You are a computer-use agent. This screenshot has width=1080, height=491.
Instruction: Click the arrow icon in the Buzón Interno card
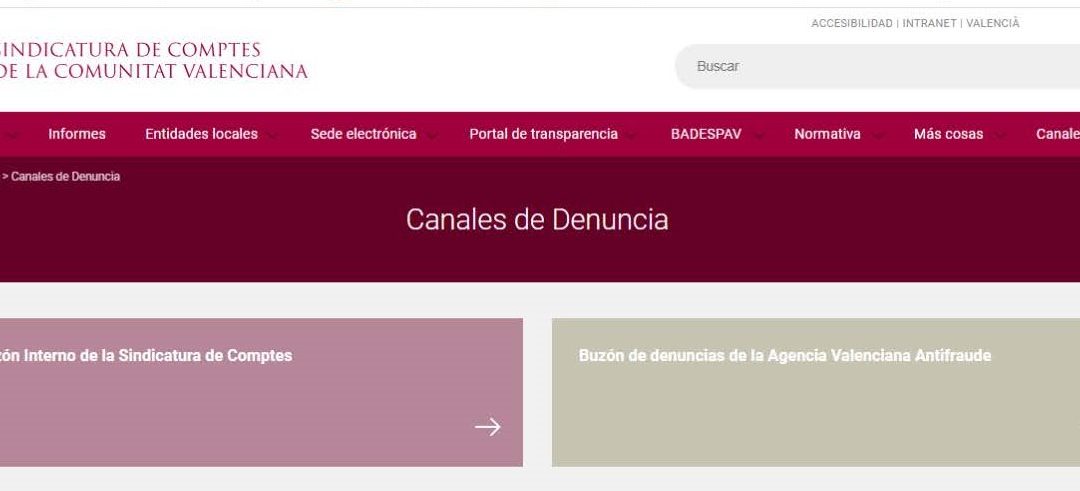tap(488, 427)
